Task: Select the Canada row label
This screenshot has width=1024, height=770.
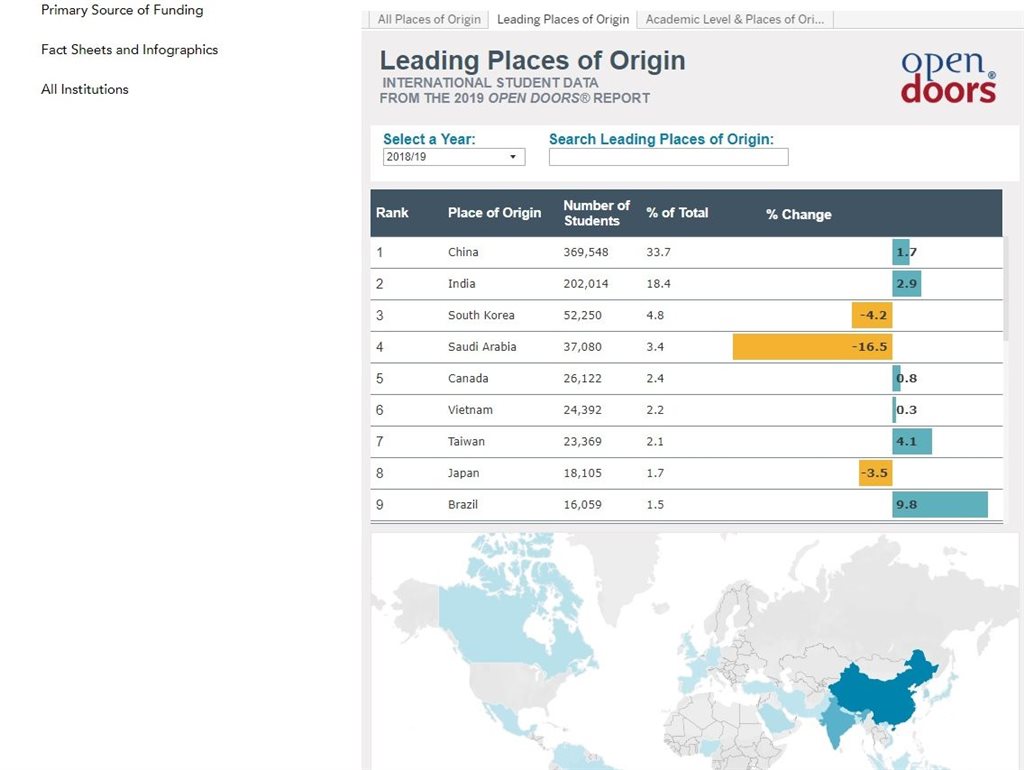Action: [x=468, y=379]
